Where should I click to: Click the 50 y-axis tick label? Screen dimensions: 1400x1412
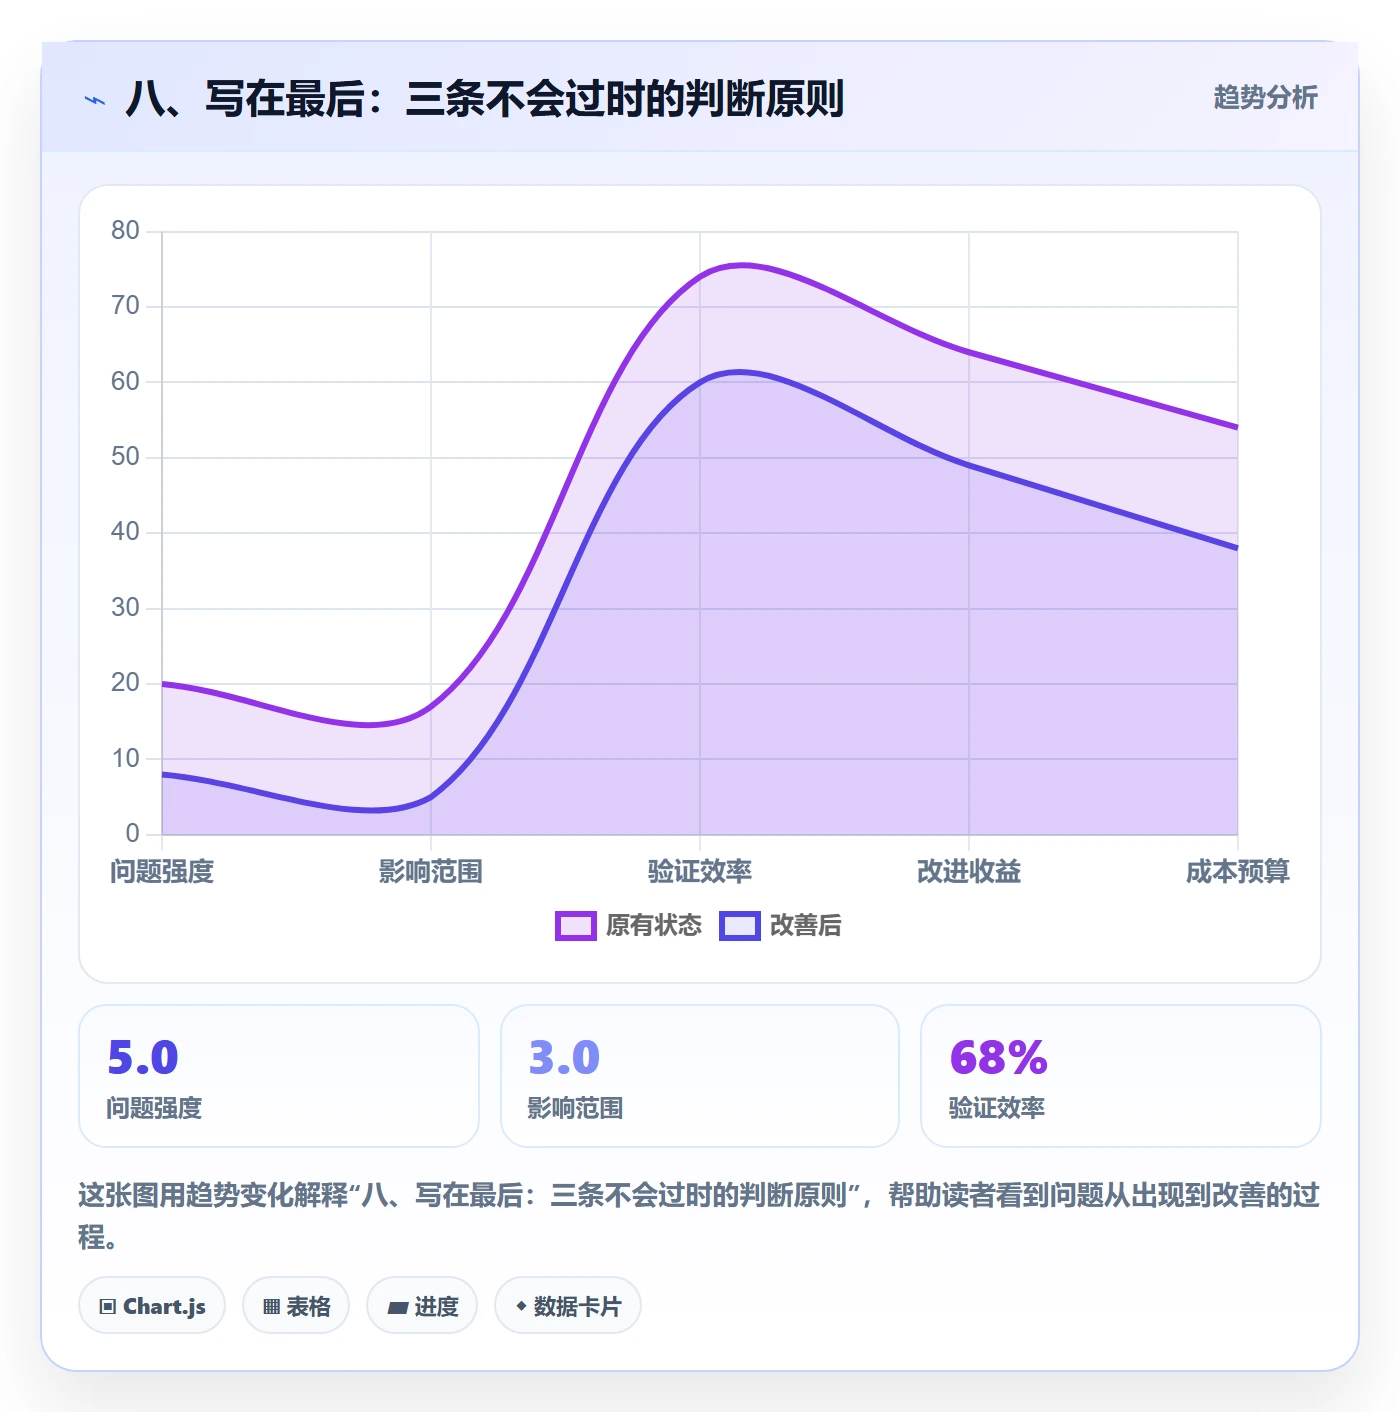(x=125, y=457)
